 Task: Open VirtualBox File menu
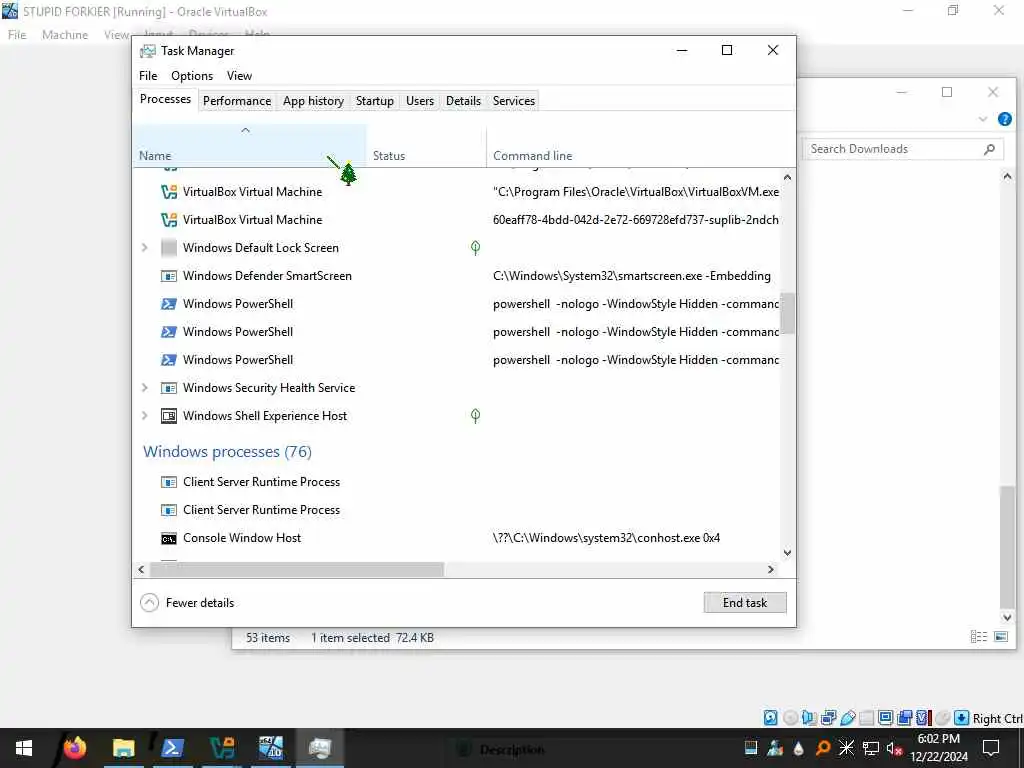[x=17, y=35]
